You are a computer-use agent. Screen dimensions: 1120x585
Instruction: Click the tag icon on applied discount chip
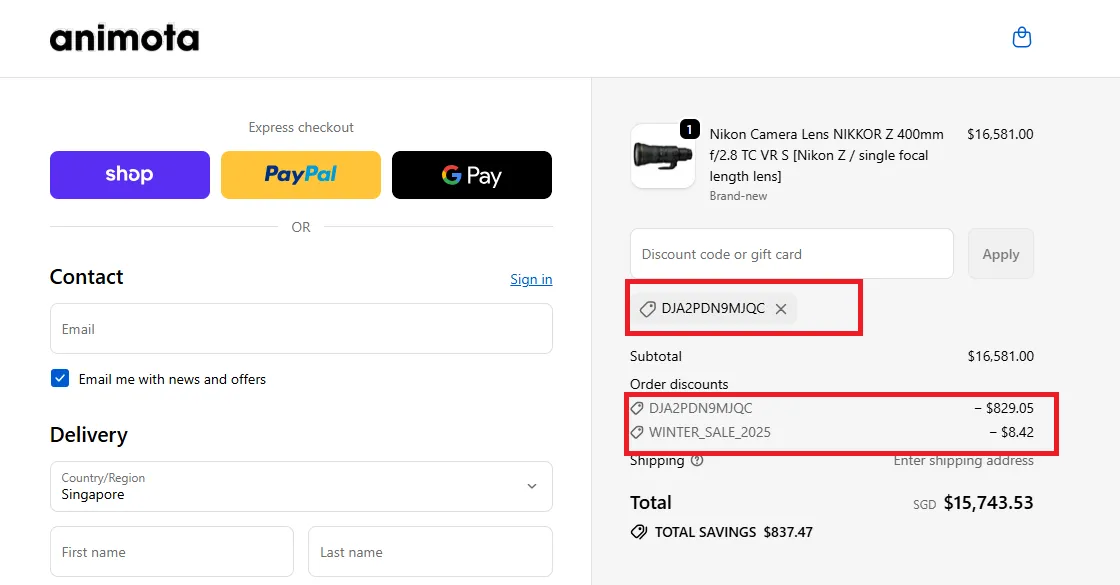[648, 309]
